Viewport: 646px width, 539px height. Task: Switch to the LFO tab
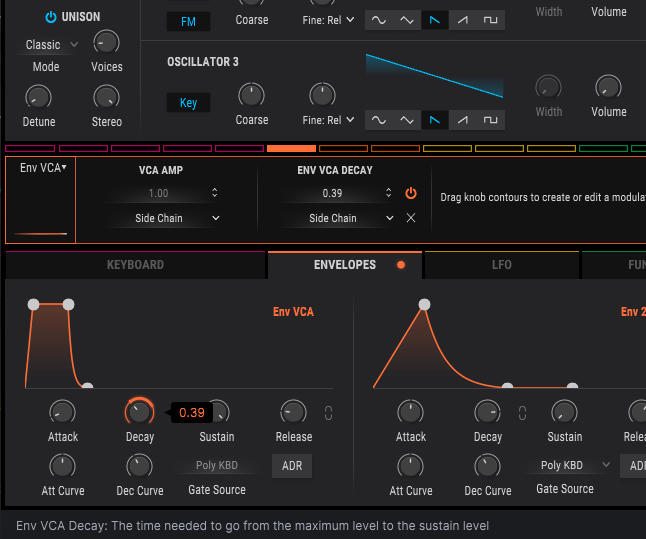click(502, 265)
